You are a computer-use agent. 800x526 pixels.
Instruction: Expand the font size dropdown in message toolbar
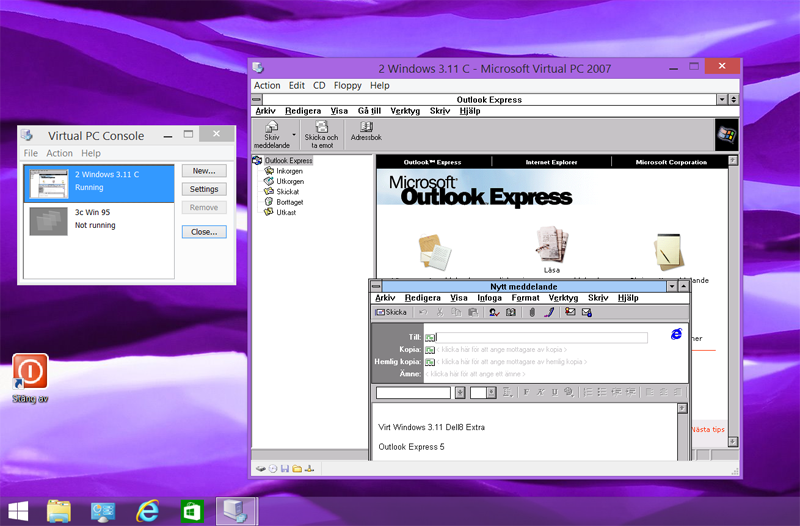(x=491, y=392)
